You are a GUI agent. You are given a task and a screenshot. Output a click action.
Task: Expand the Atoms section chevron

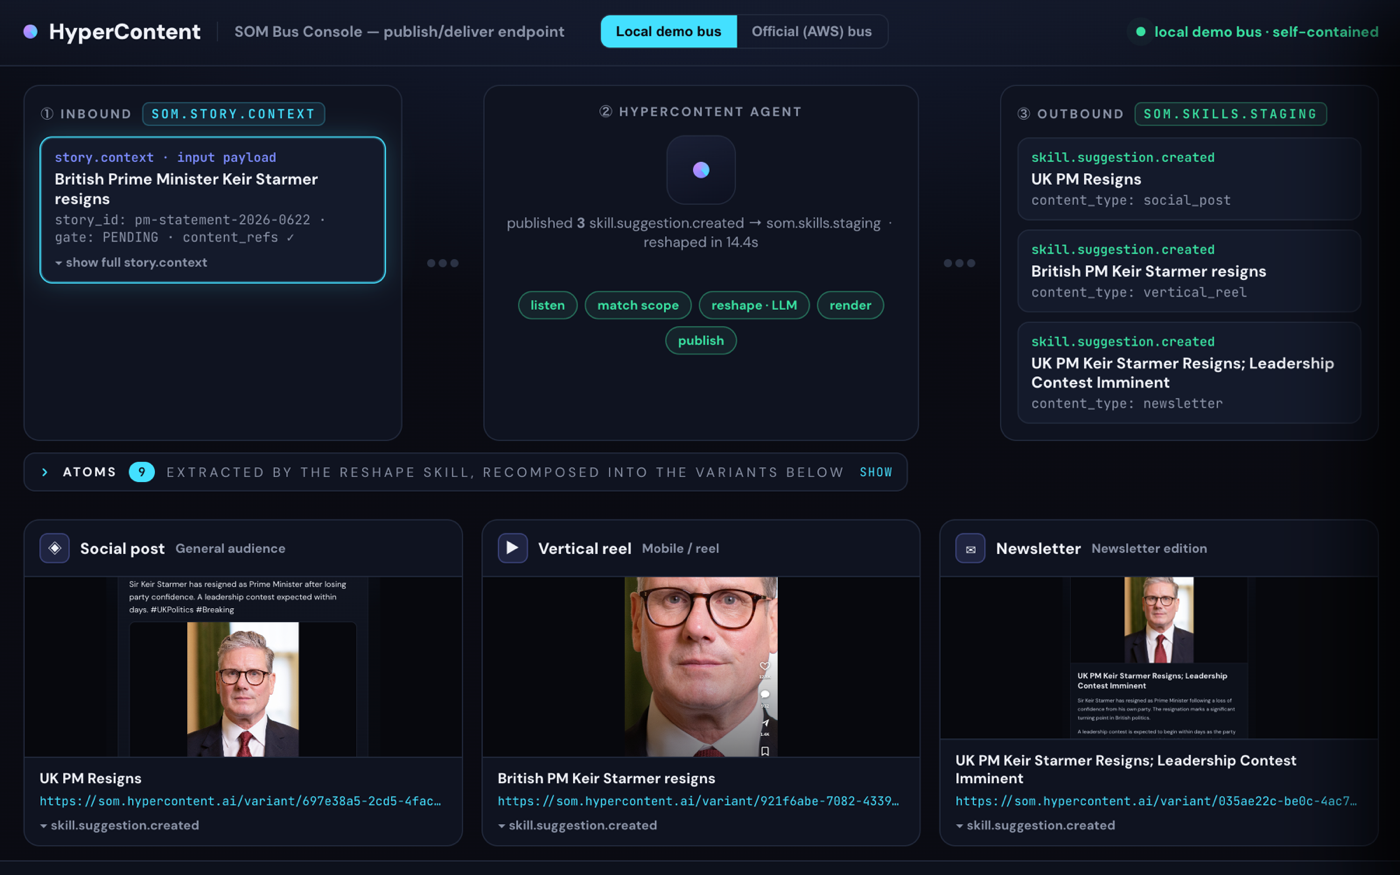pos(45,472)
